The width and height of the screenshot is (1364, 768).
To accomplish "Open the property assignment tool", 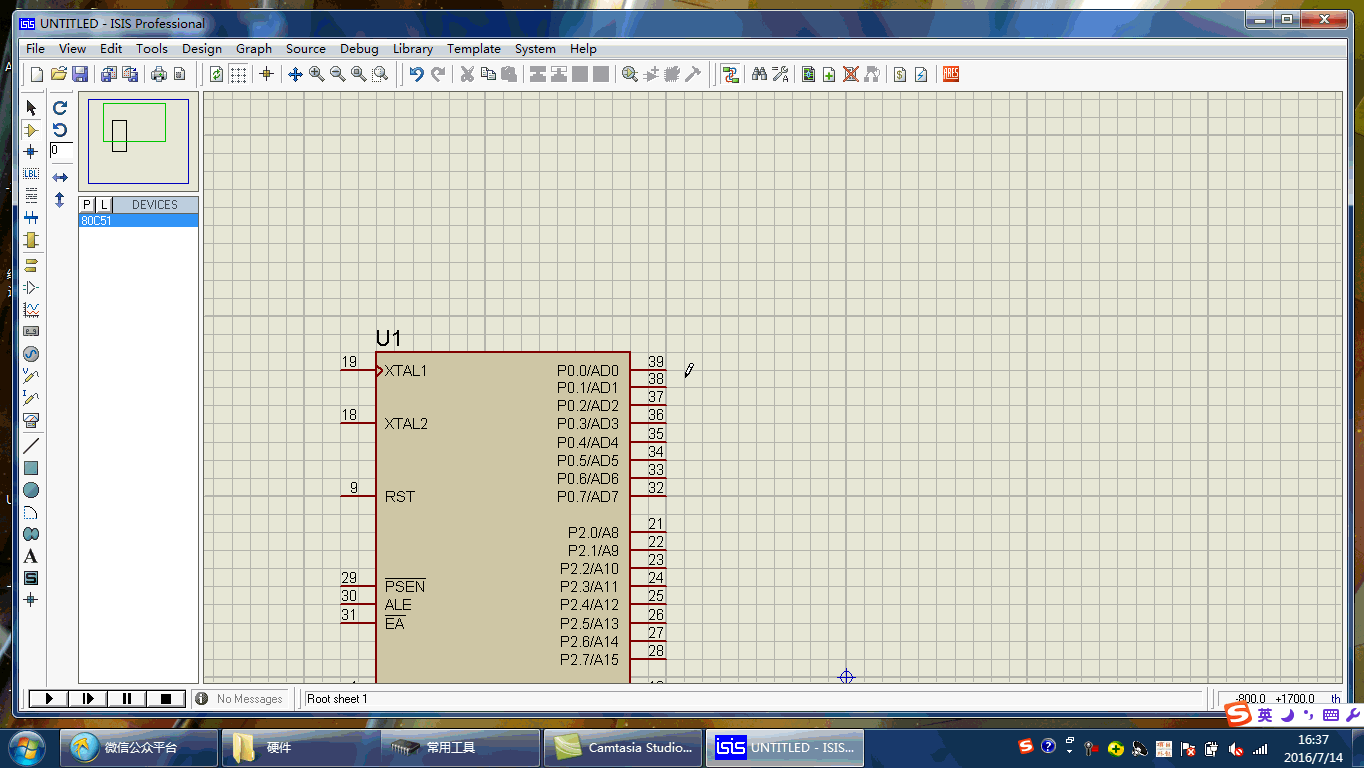I will pyautogui.click(x=781, y=74).
